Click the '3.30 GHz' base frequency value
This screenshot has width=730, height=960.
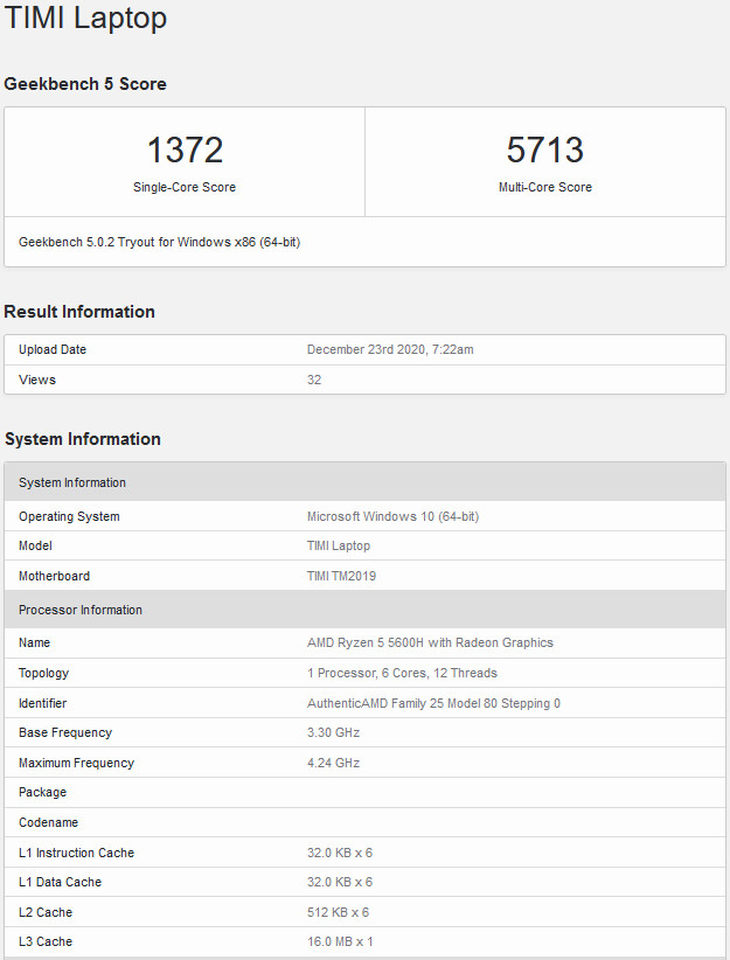[x=333, y=733]
